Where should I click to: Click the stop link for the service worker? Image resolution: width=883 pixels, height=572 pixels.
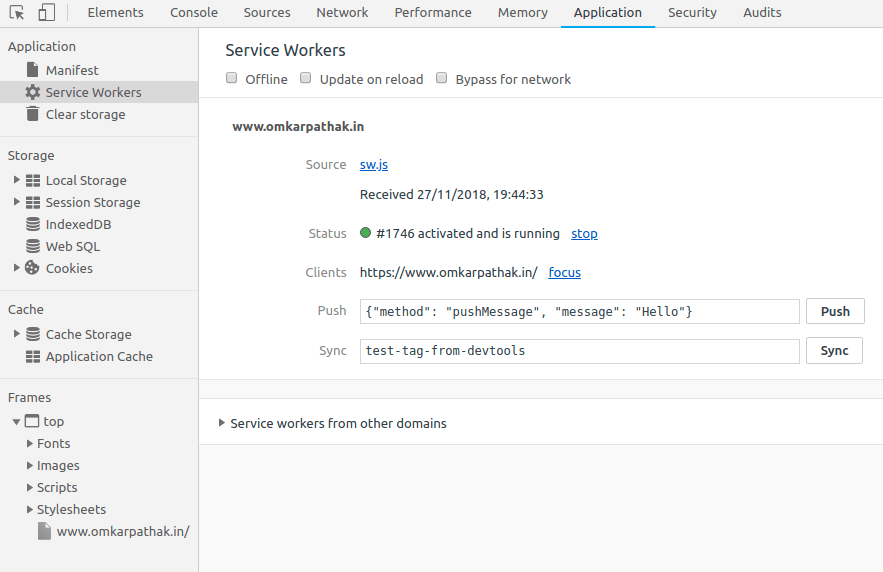584,234
